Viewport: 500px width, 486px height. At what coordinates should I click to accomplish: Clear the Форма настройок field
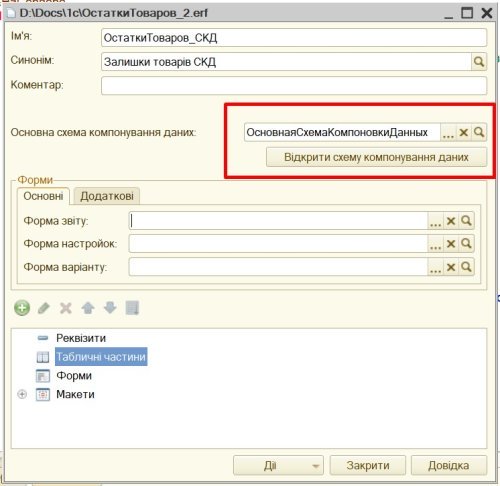tap(451, 244)
